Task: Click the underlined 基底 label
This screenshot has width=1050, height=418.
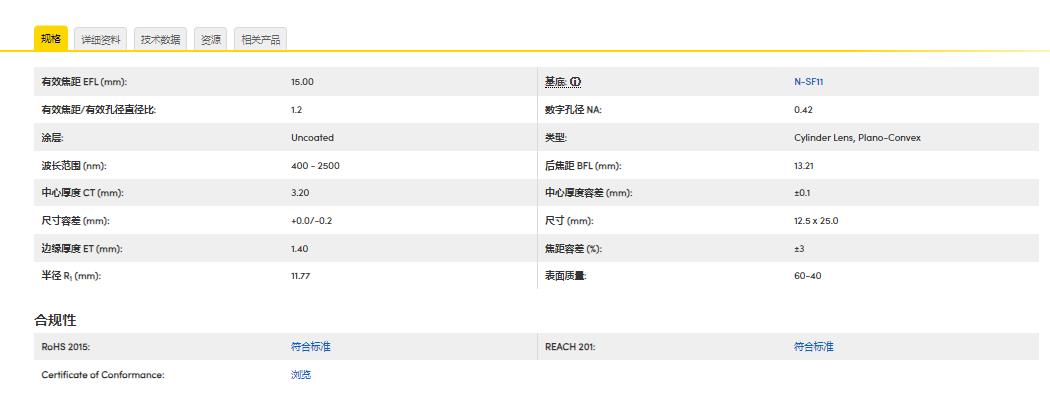Action: click(555, 82)
